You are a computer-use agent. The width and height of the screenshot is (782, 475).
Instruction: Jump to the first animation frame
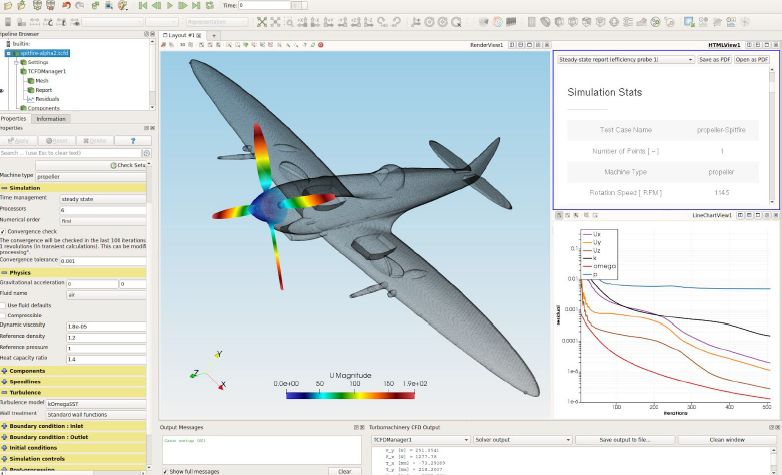tap(143, 5)
